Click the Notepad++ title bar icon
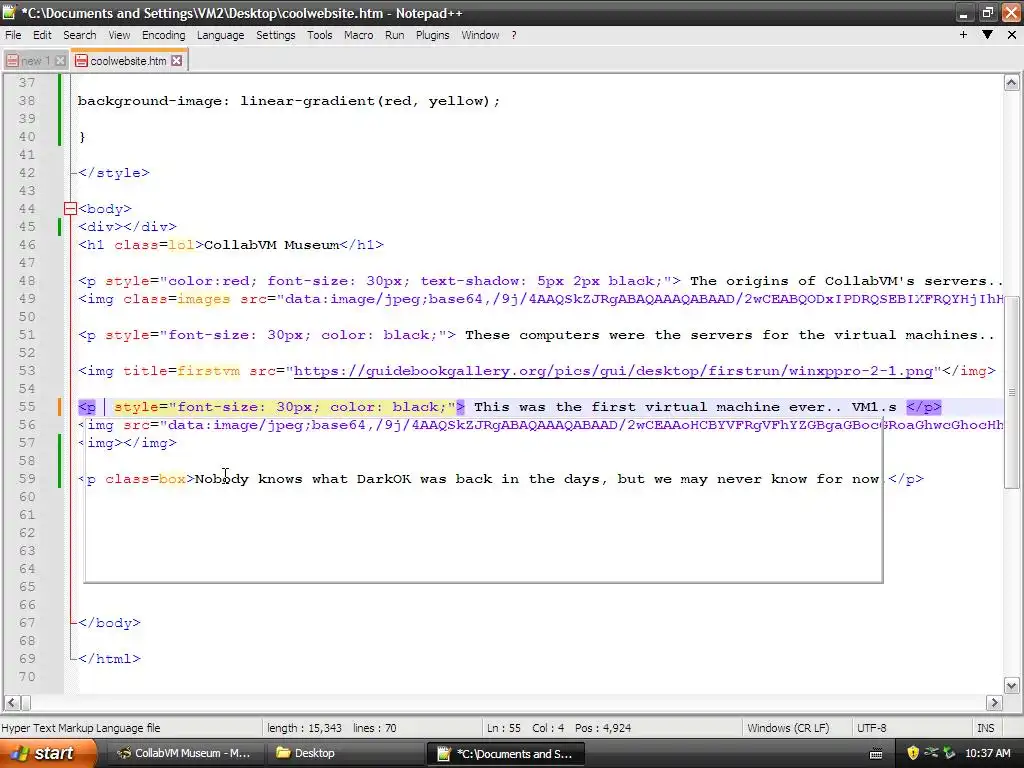The image size is (1024, 768). click(9, 12)
